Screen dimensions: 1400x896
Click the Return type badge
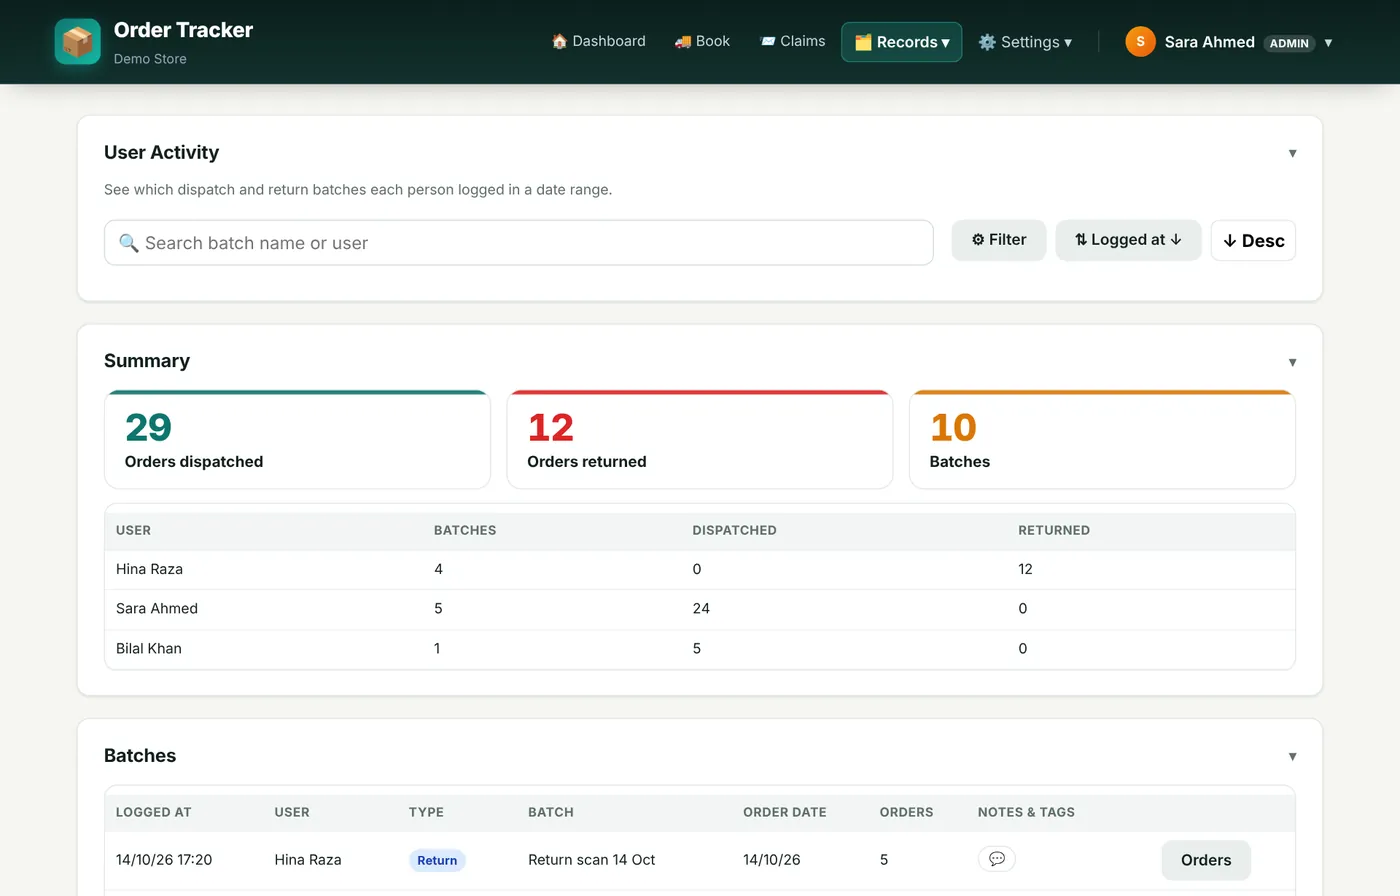click(437, 860)
